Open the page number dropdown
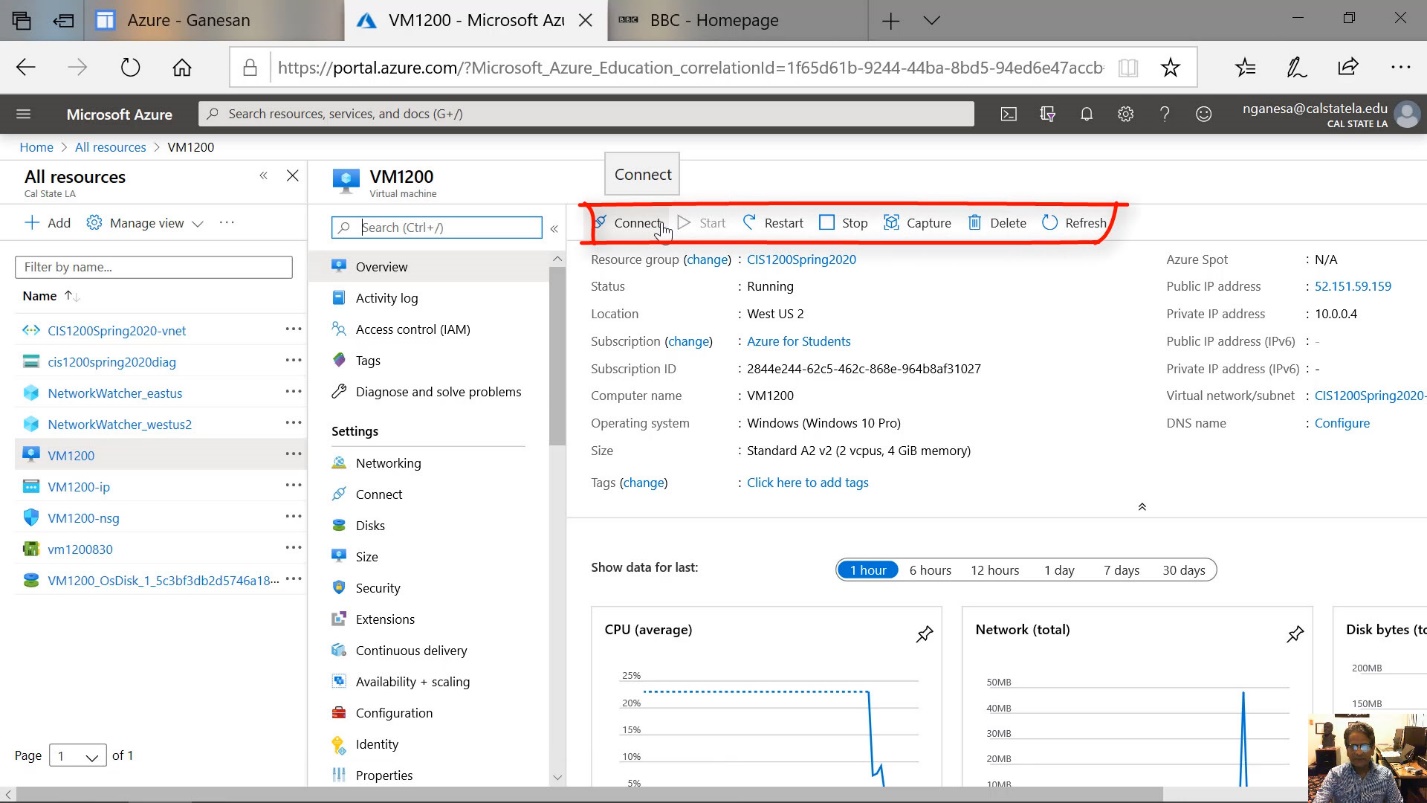This screenshot has height=803, width=1427. coord(78,756)
